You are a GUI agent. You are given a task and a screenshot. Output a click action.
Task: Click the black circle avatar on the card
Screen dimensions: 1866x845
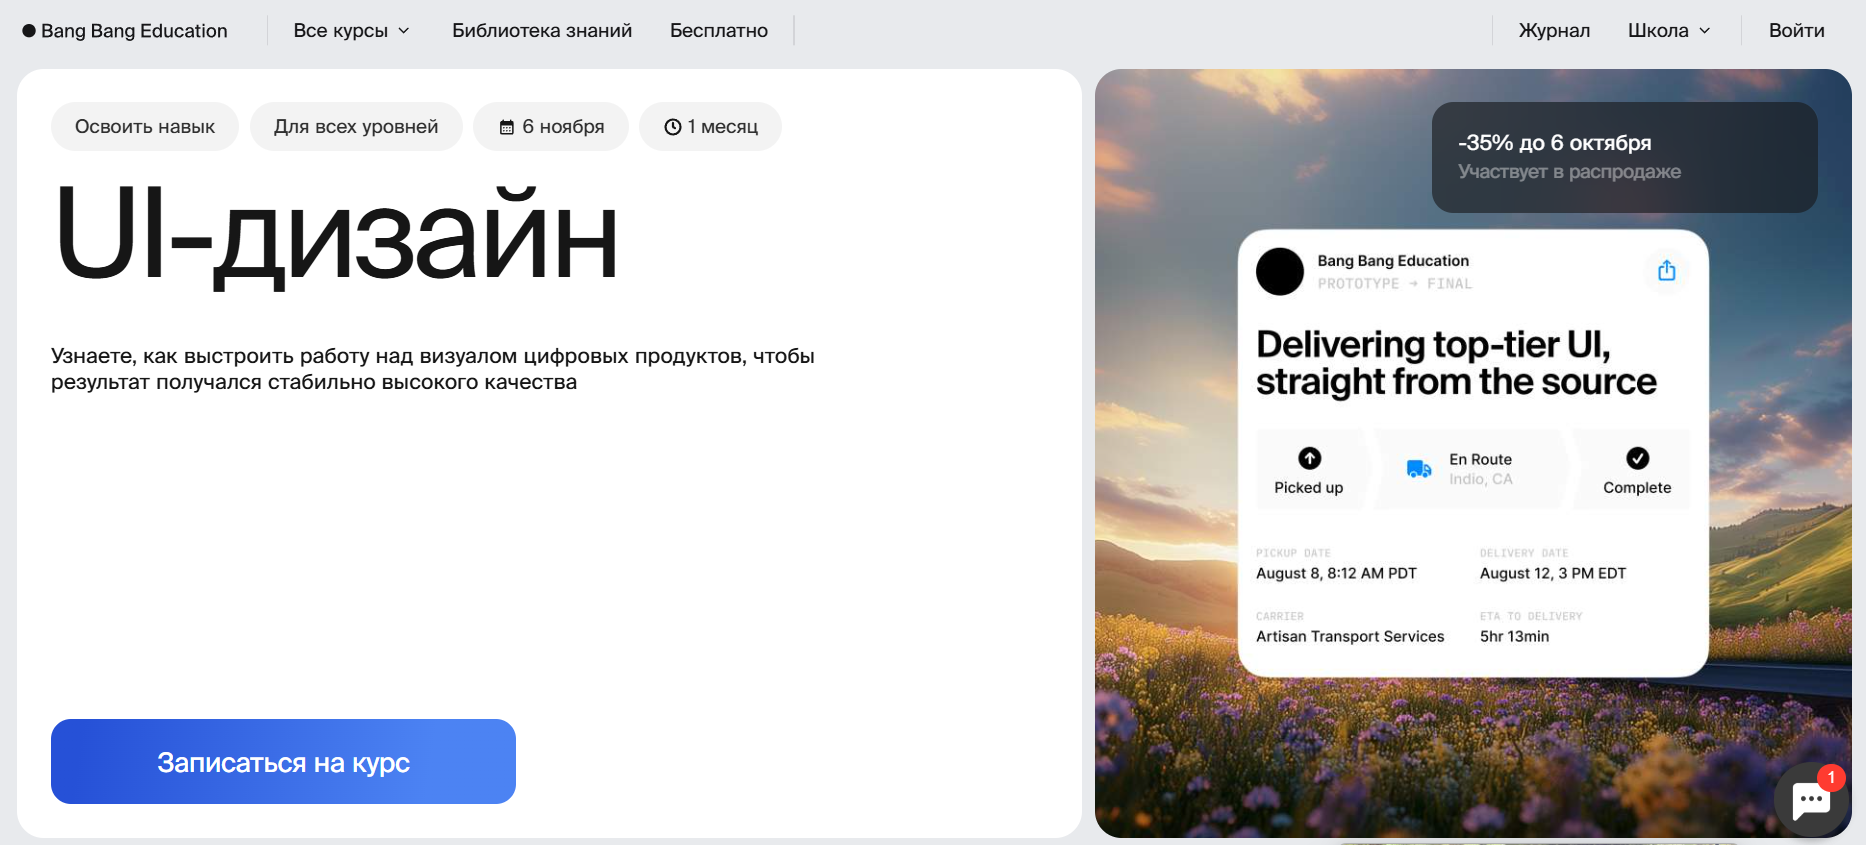tap(1280, 271)
